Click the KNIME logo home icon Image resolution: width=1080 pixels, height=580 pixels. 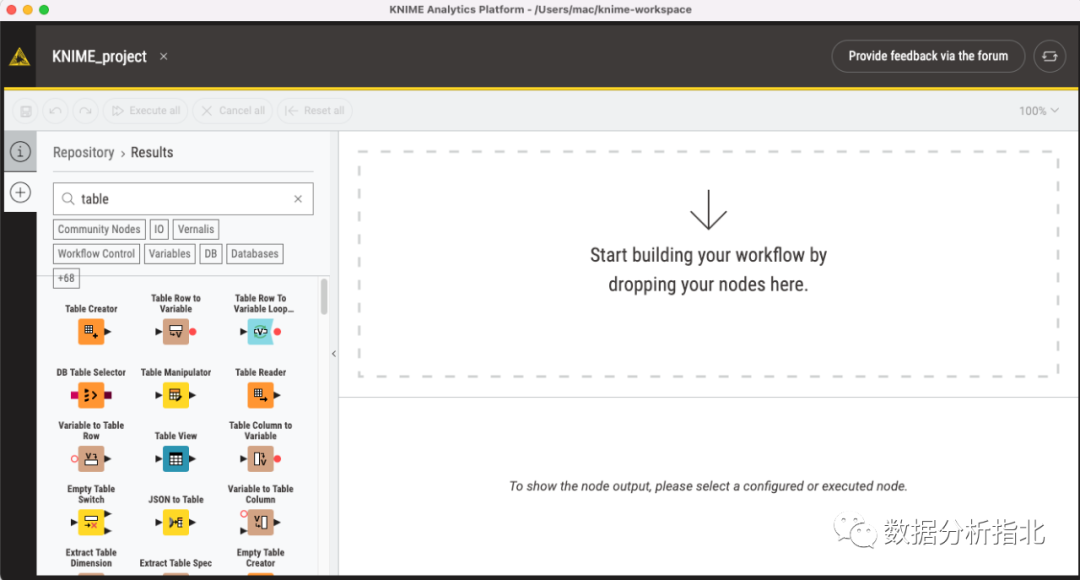tap(19, 56)
